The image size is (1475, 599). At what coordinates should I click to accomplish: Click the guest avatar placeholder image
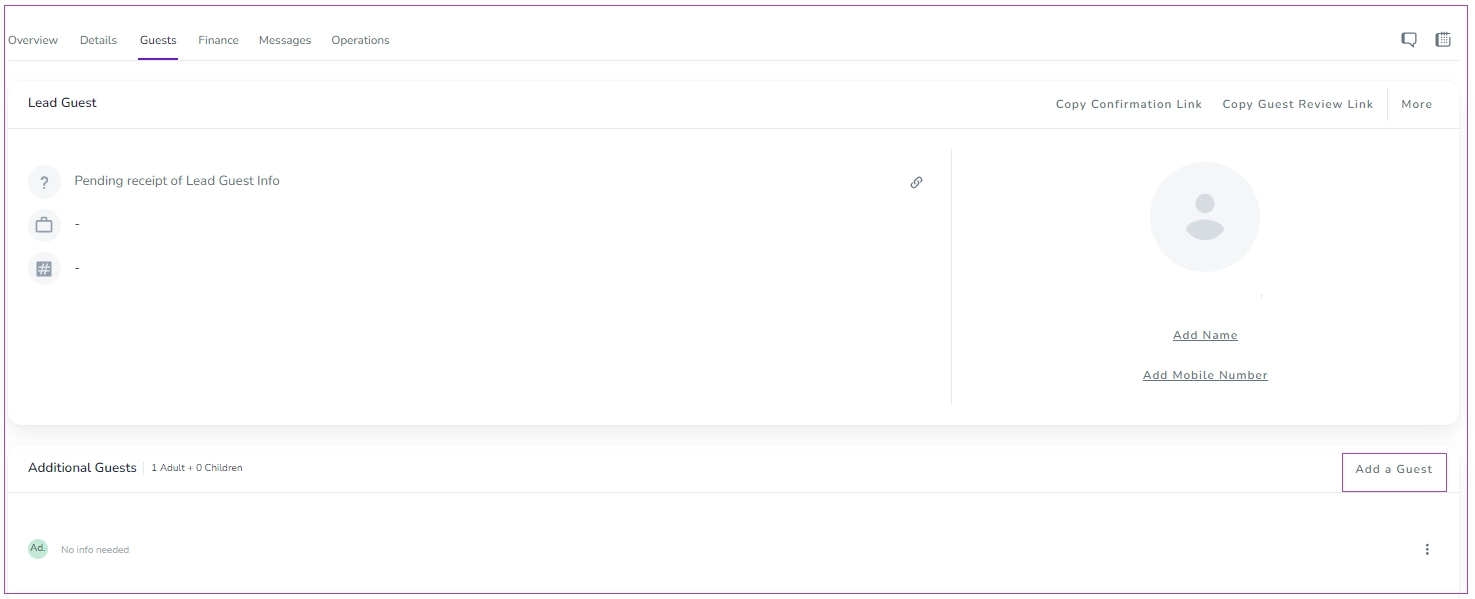[1205, 217]
